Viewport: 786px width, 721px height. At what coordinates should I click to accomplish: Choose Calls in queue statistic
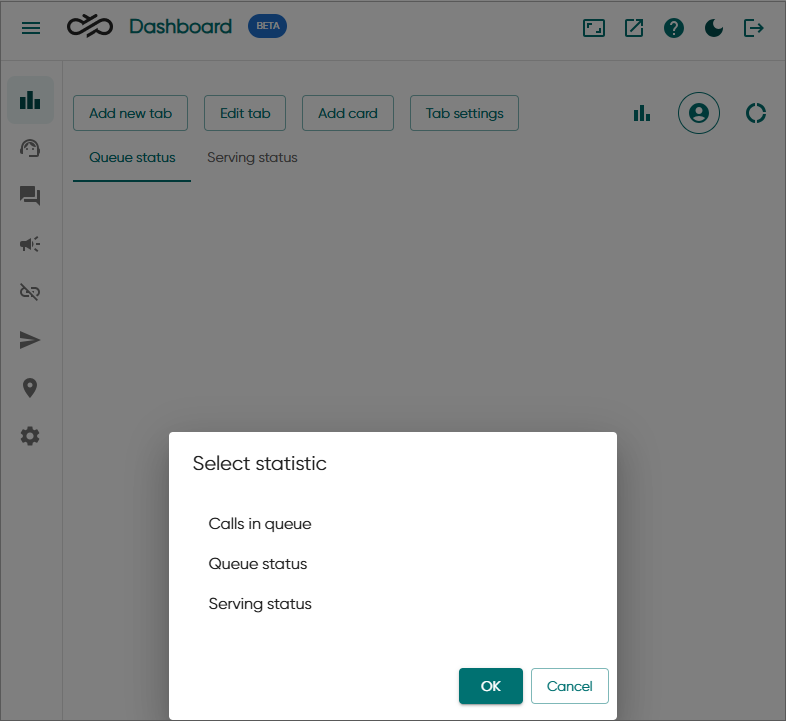(x=260, y=524)
